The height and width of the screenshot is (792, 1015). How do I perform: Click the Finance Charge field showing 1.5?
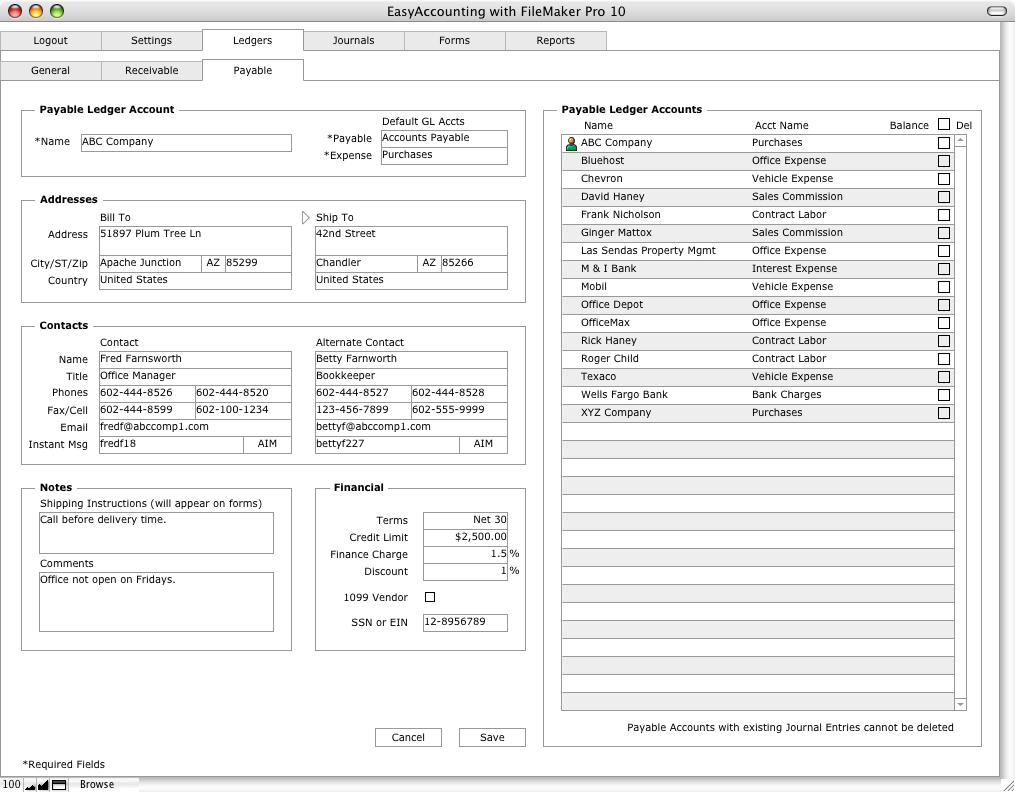[x=465, y=555]
